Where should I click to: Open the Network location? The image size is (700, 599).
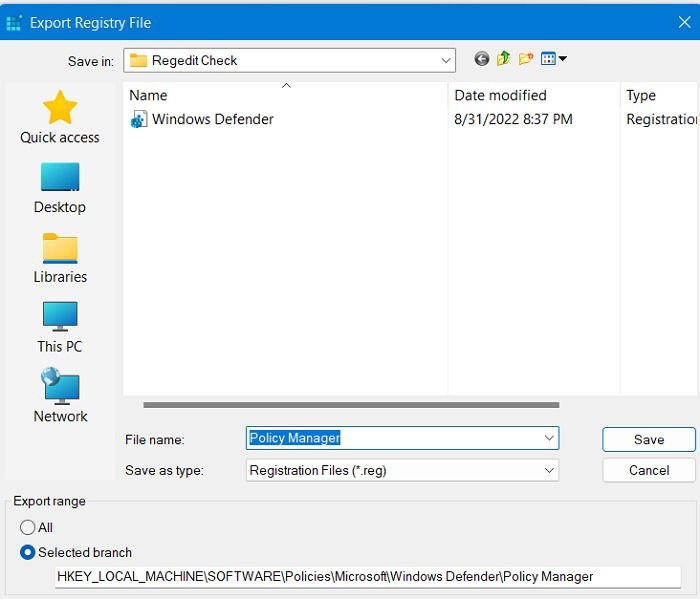(x=60, y=396)
